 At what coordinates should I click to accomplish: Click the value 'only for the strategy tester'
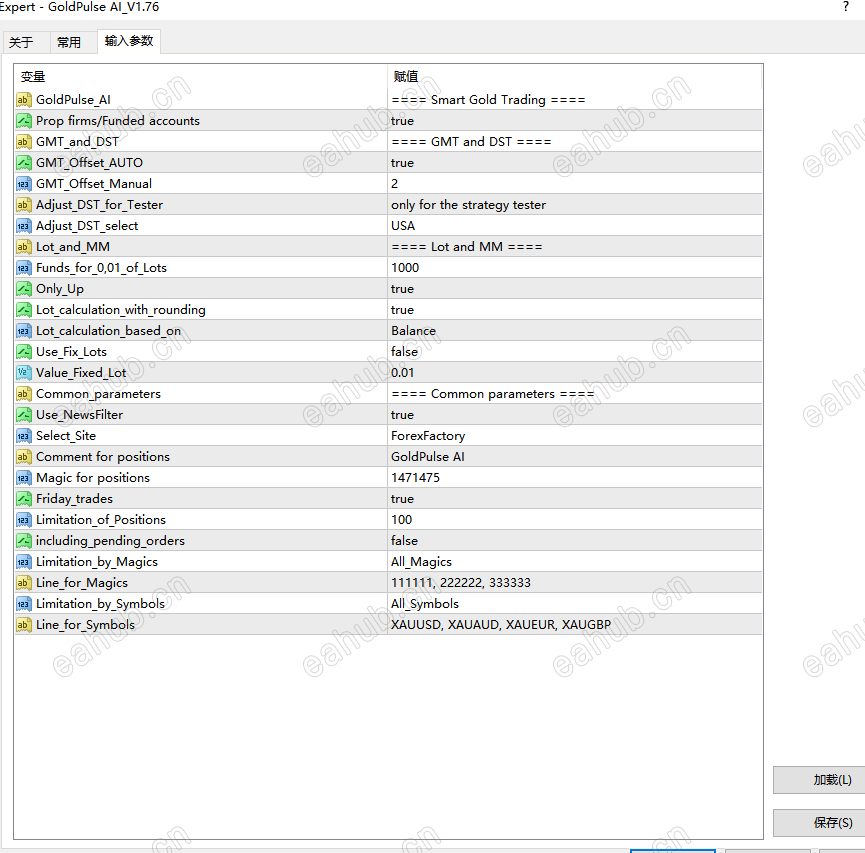[468, 205]
